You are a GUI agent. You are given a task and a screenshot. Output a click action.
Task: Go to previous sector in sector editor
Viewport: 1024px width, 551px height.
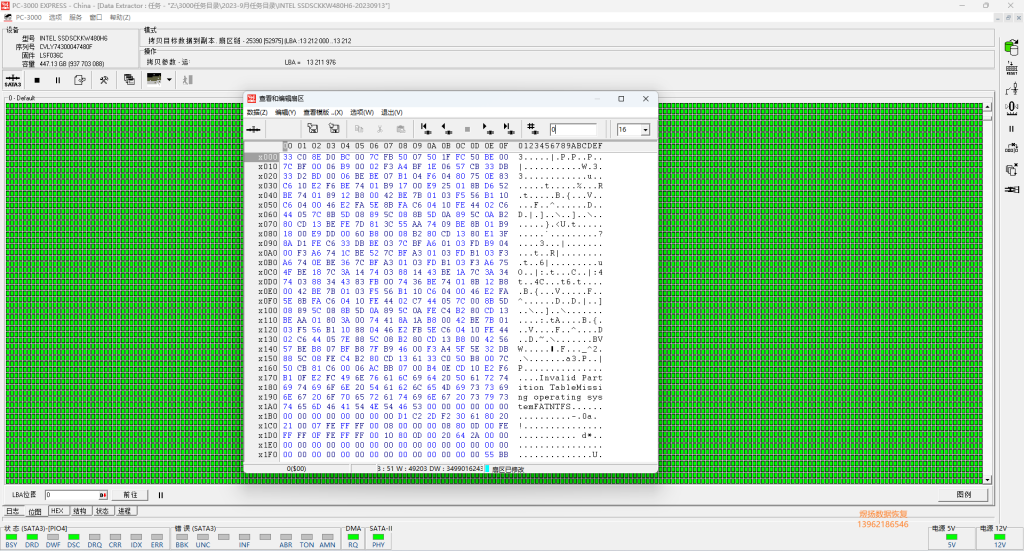(x=447, y=129)
